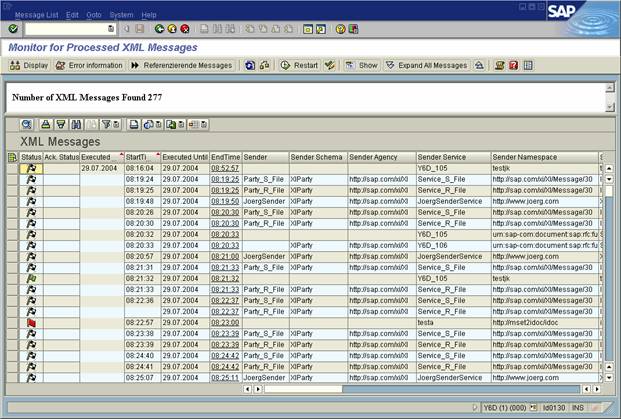Click the Select All icon in table corner
This screenshot has height=419, width=621.
(x=13, y=157)
